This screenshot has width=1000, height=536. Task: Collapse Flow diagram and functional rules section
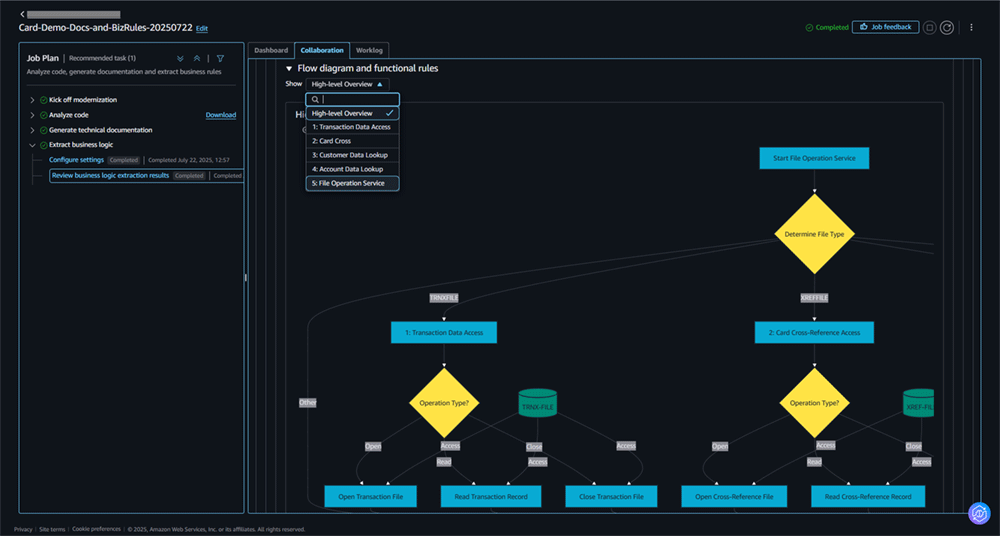pyautogui.click(x=289, y=69)
